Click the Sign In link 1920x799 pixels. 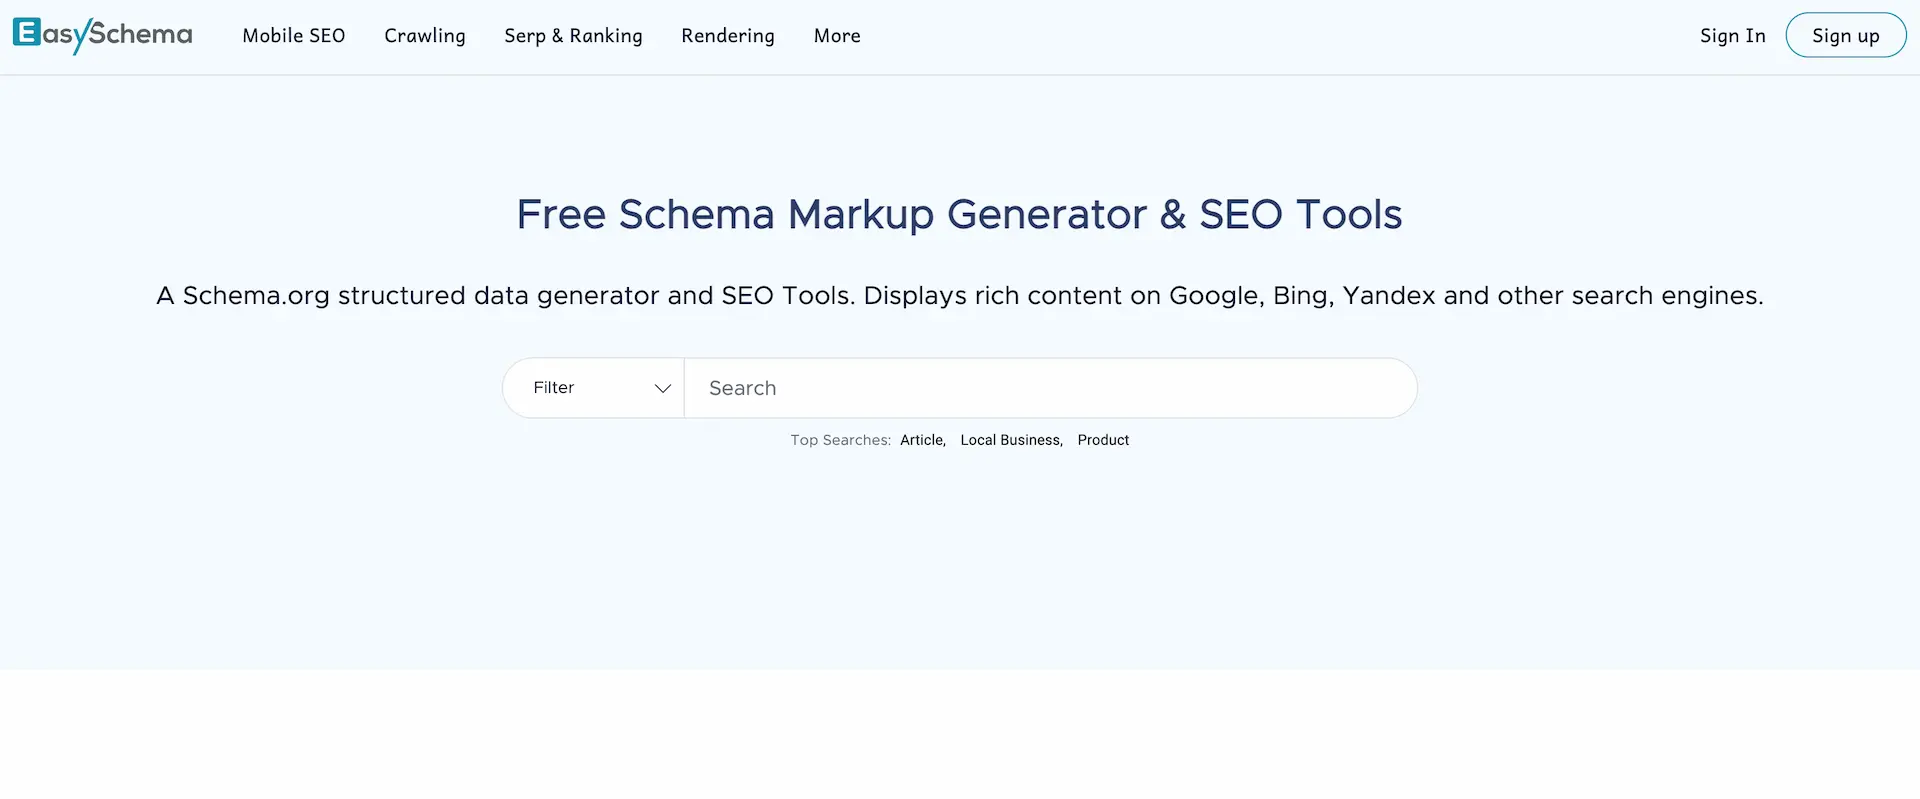tap(1733, 36)
